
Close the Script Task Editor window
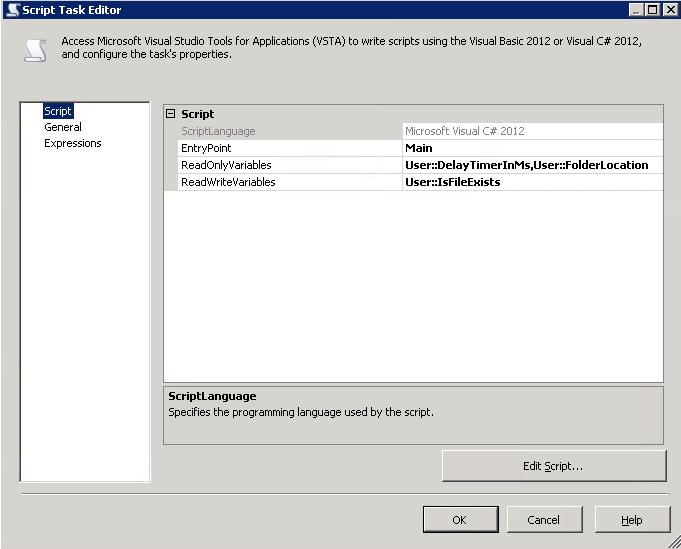coord(669,9)
